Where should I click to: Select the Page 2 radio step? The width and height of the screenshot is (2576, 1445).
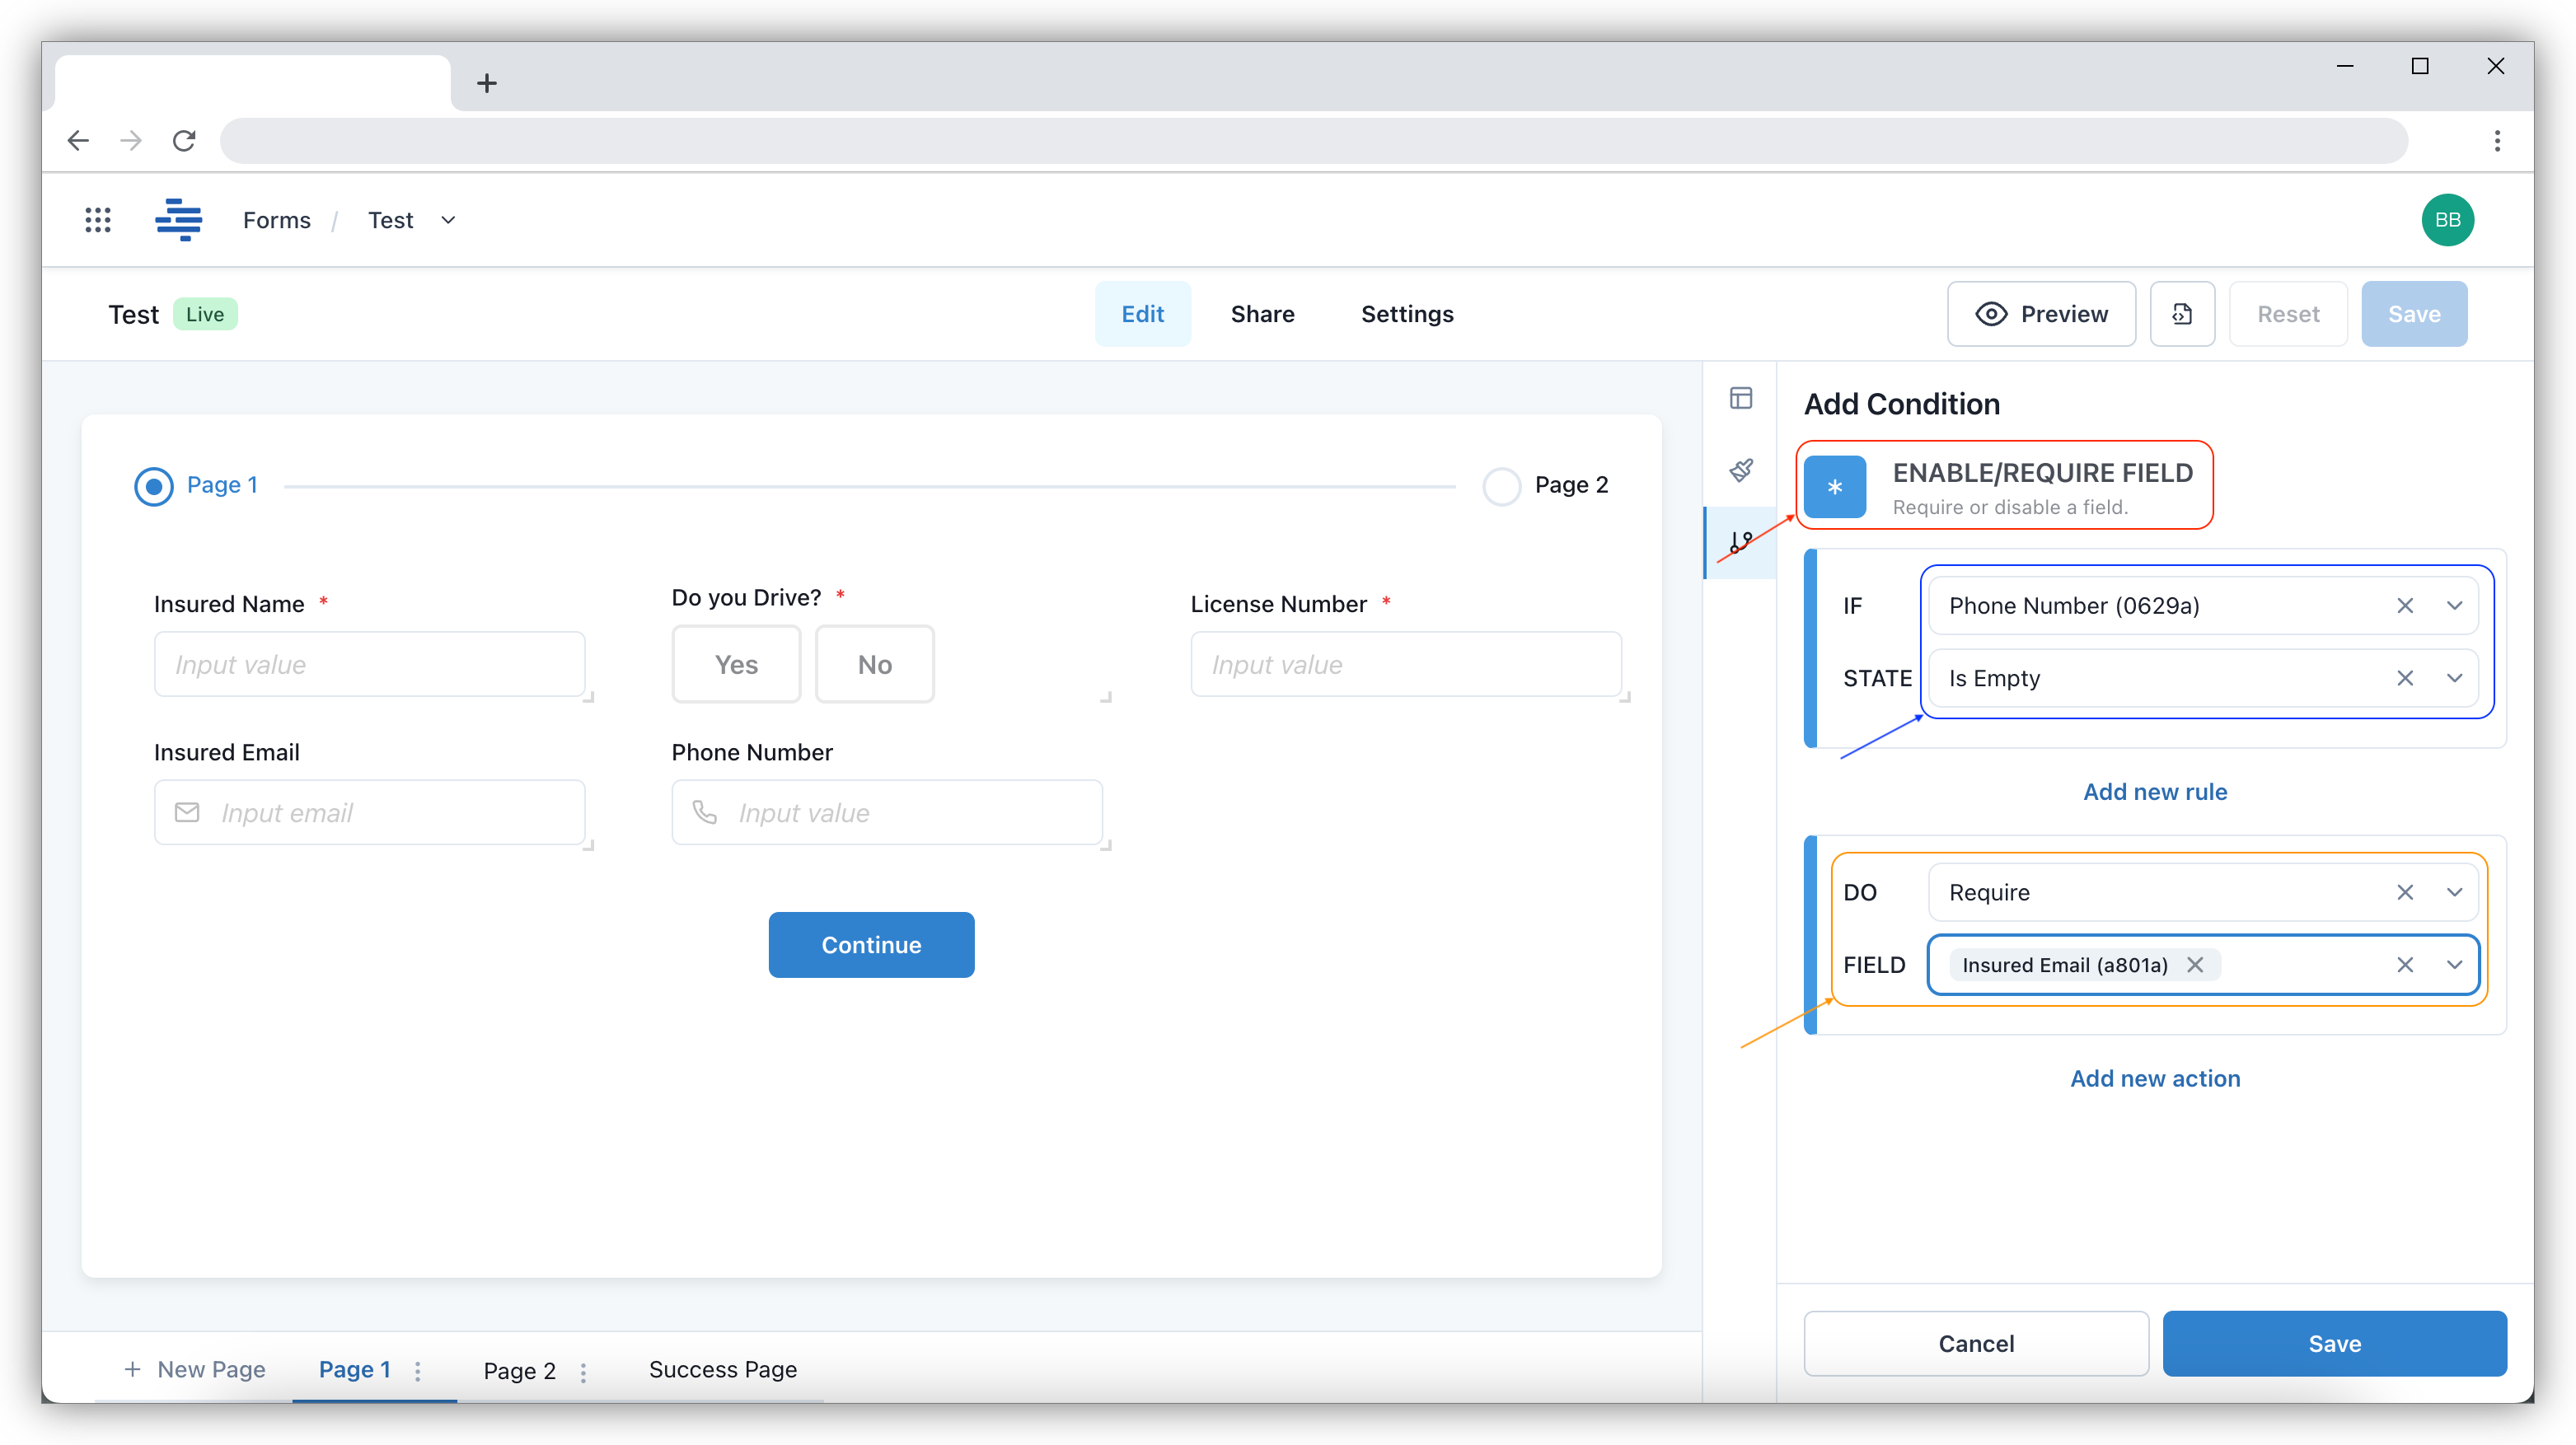click(x=1501, y=486)
